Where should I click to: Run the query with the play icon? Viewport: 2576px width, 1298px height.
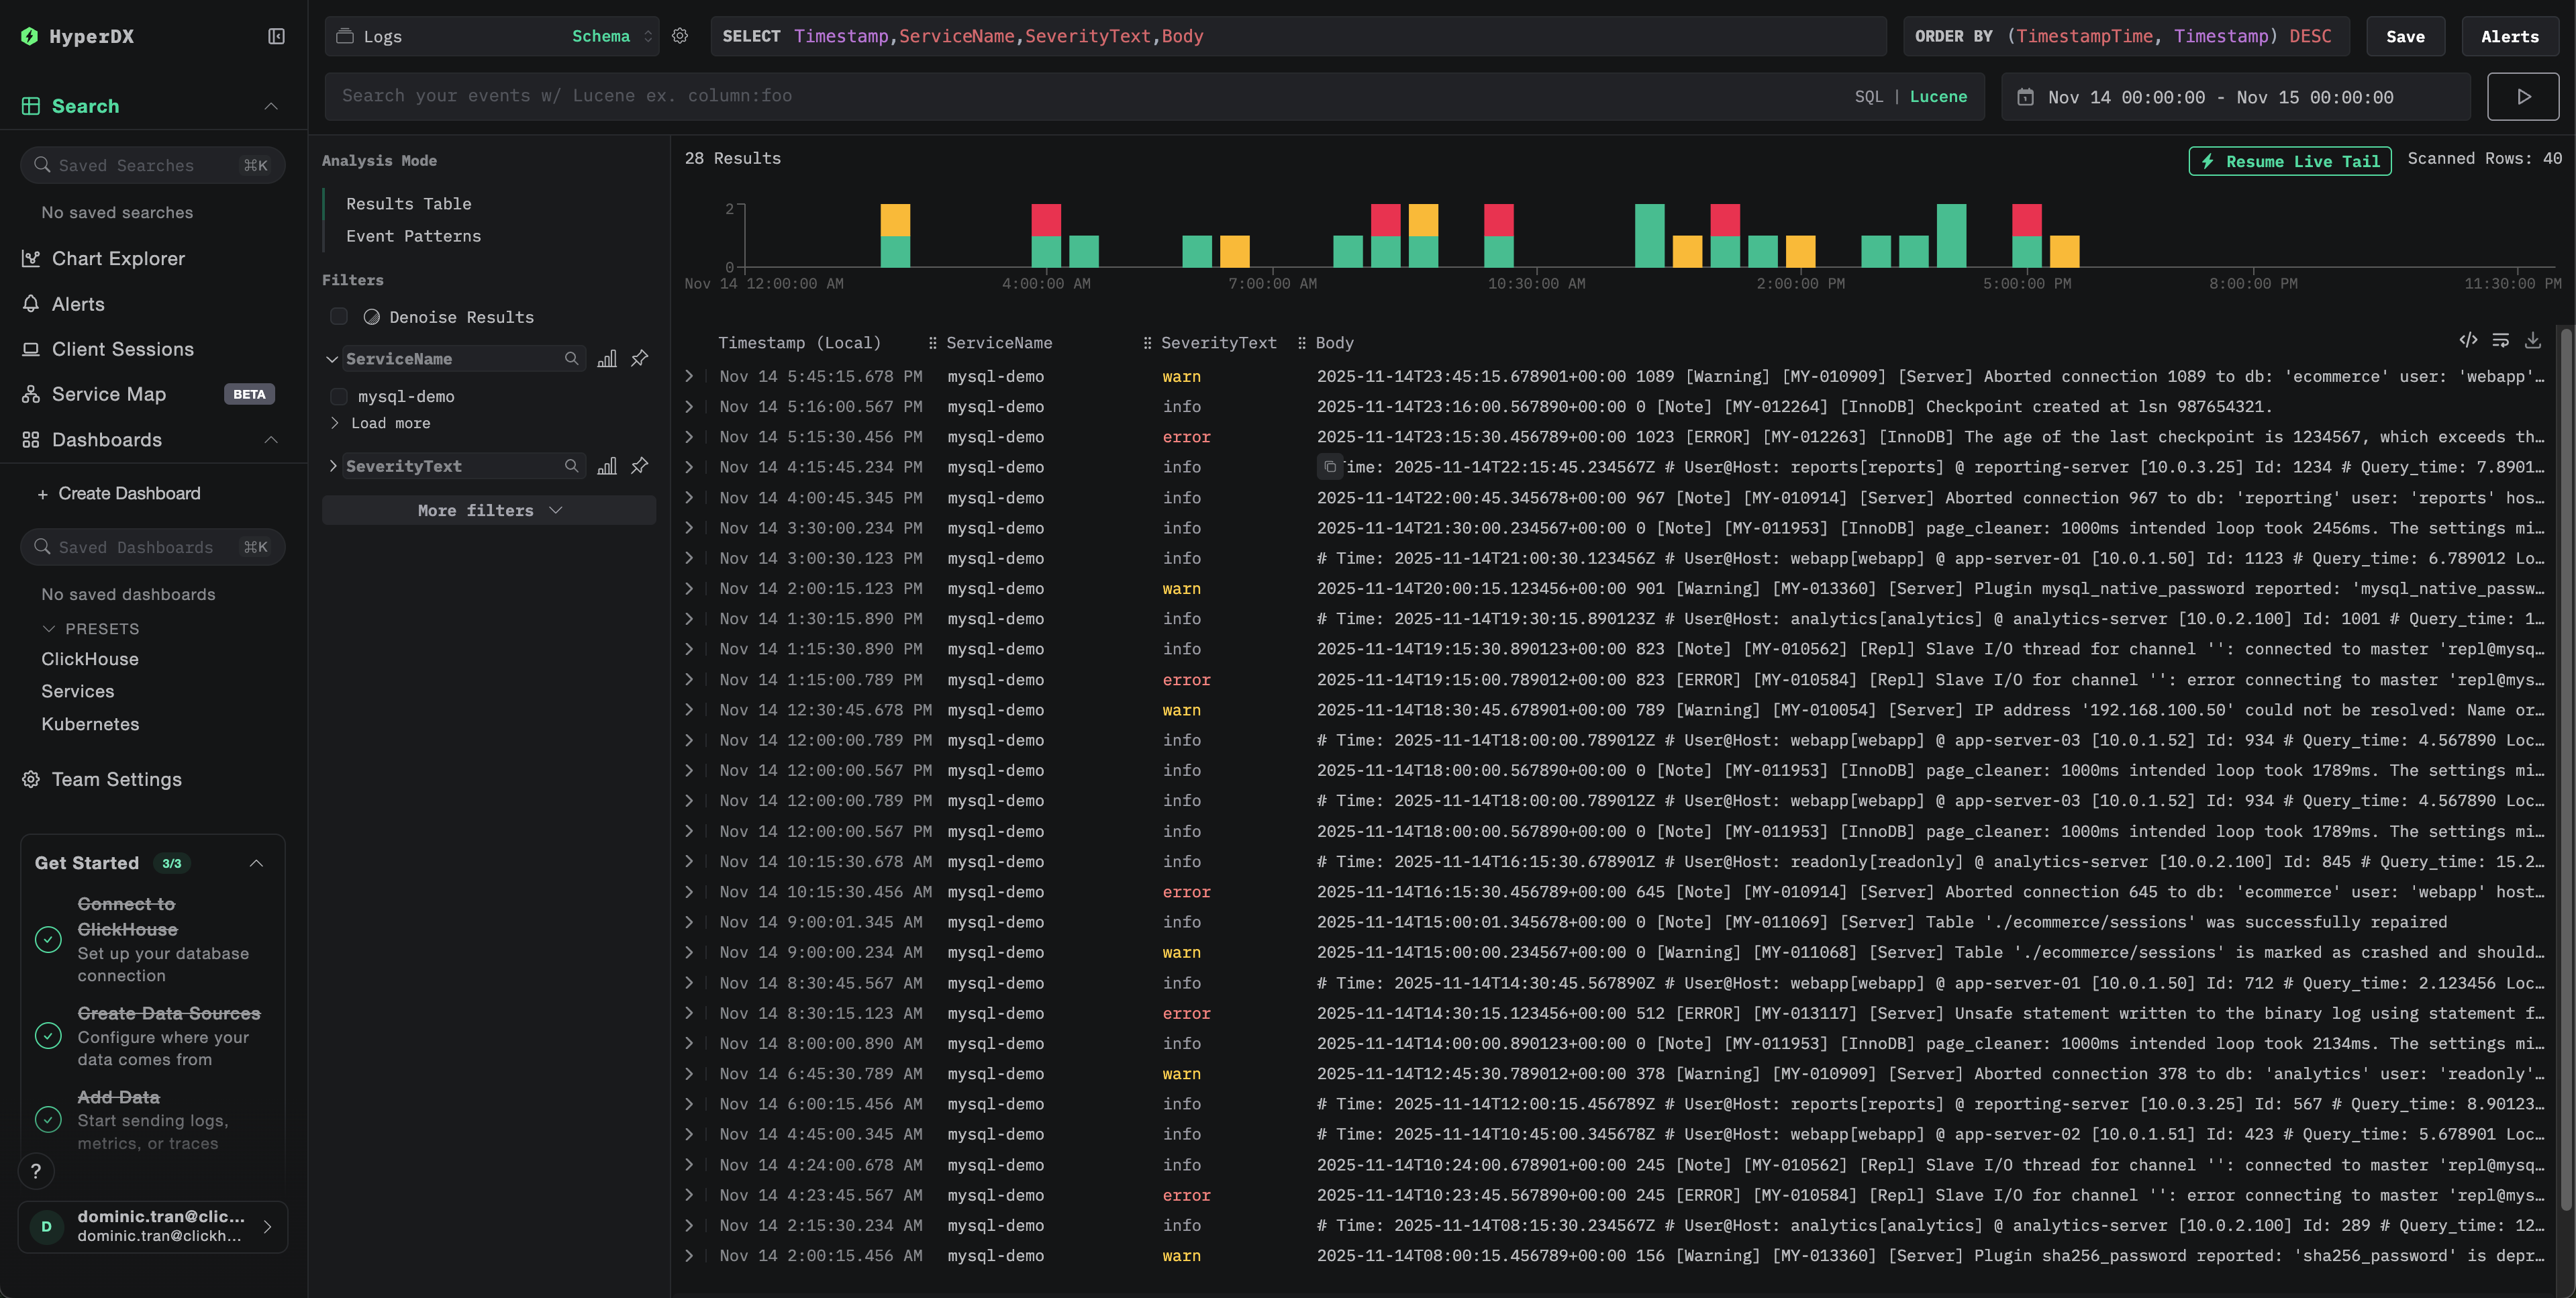tap(2522, 96)
